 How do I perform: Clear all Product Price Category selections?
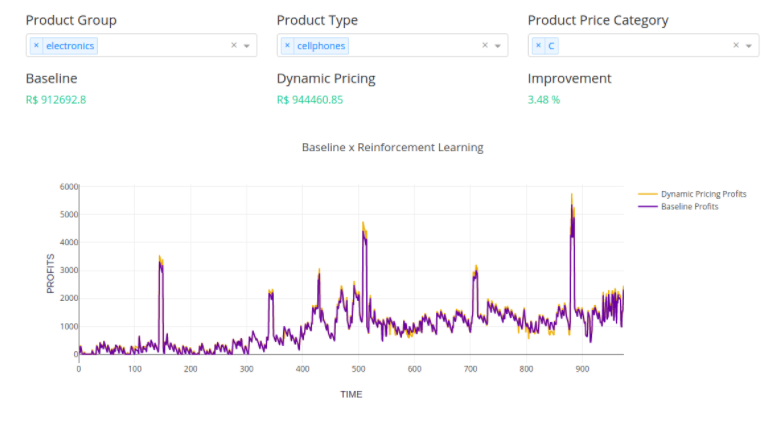point(736,45)
